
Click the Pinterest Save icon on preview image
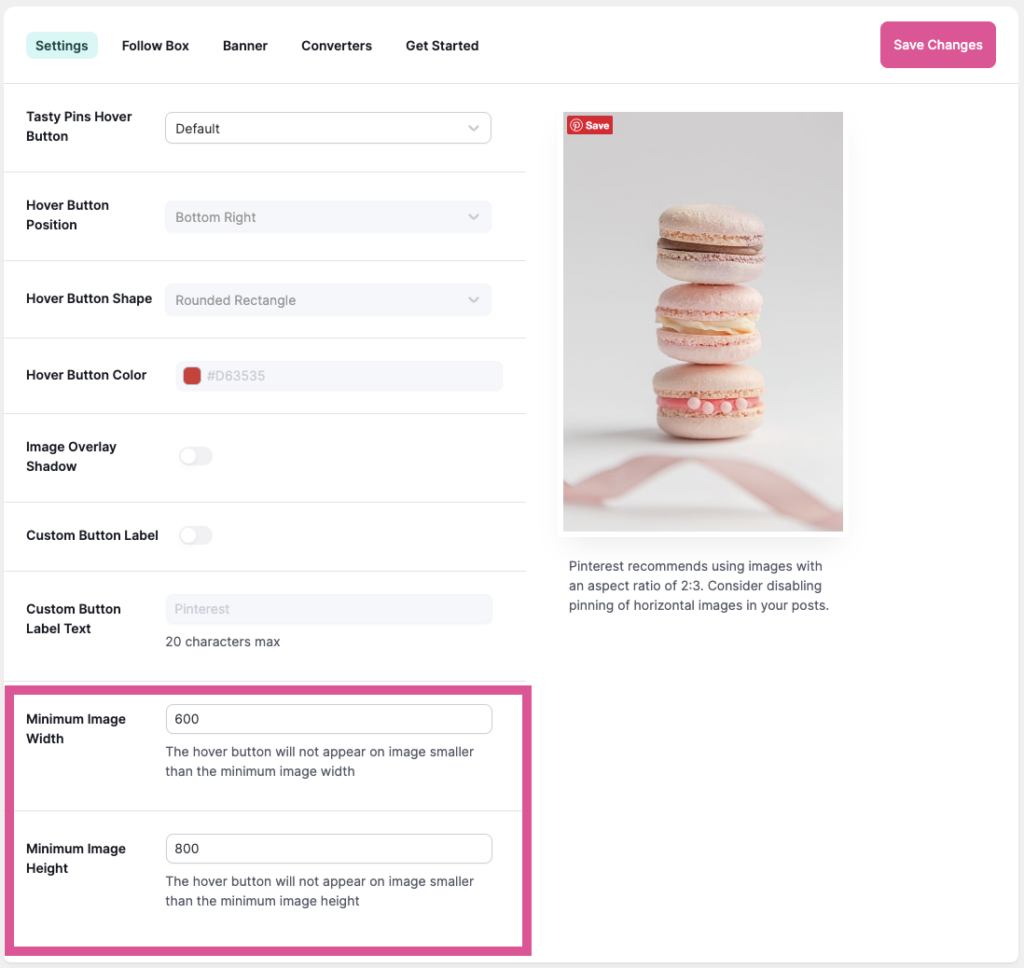point(589,125)
